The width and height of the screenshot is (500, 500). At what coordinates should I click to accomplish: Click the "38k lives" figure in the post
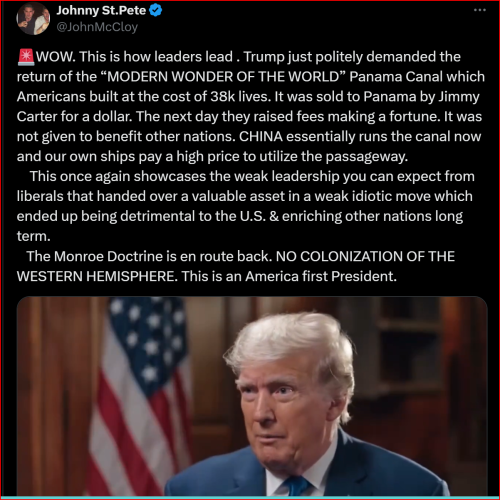tap(239, 97)
